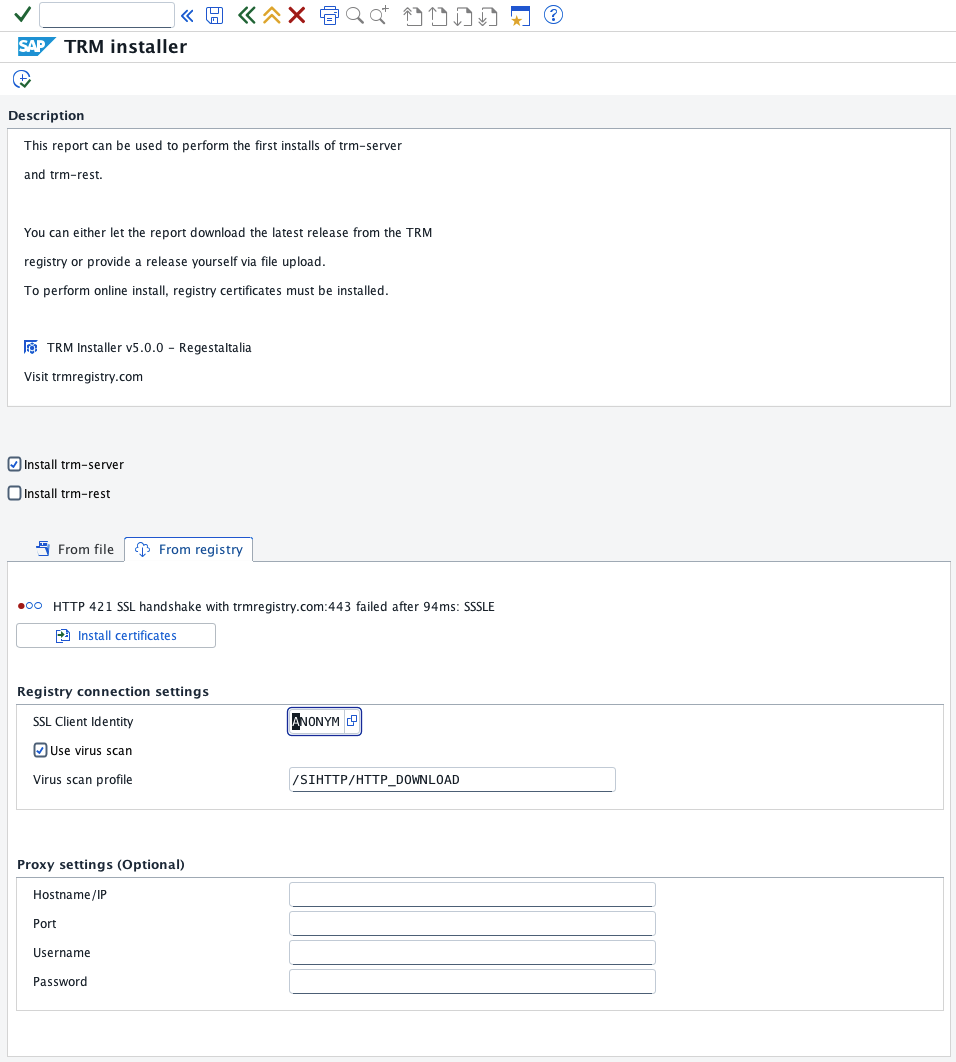Click the SAP logo
The image size is (956, 1062).
pos(36,46)
